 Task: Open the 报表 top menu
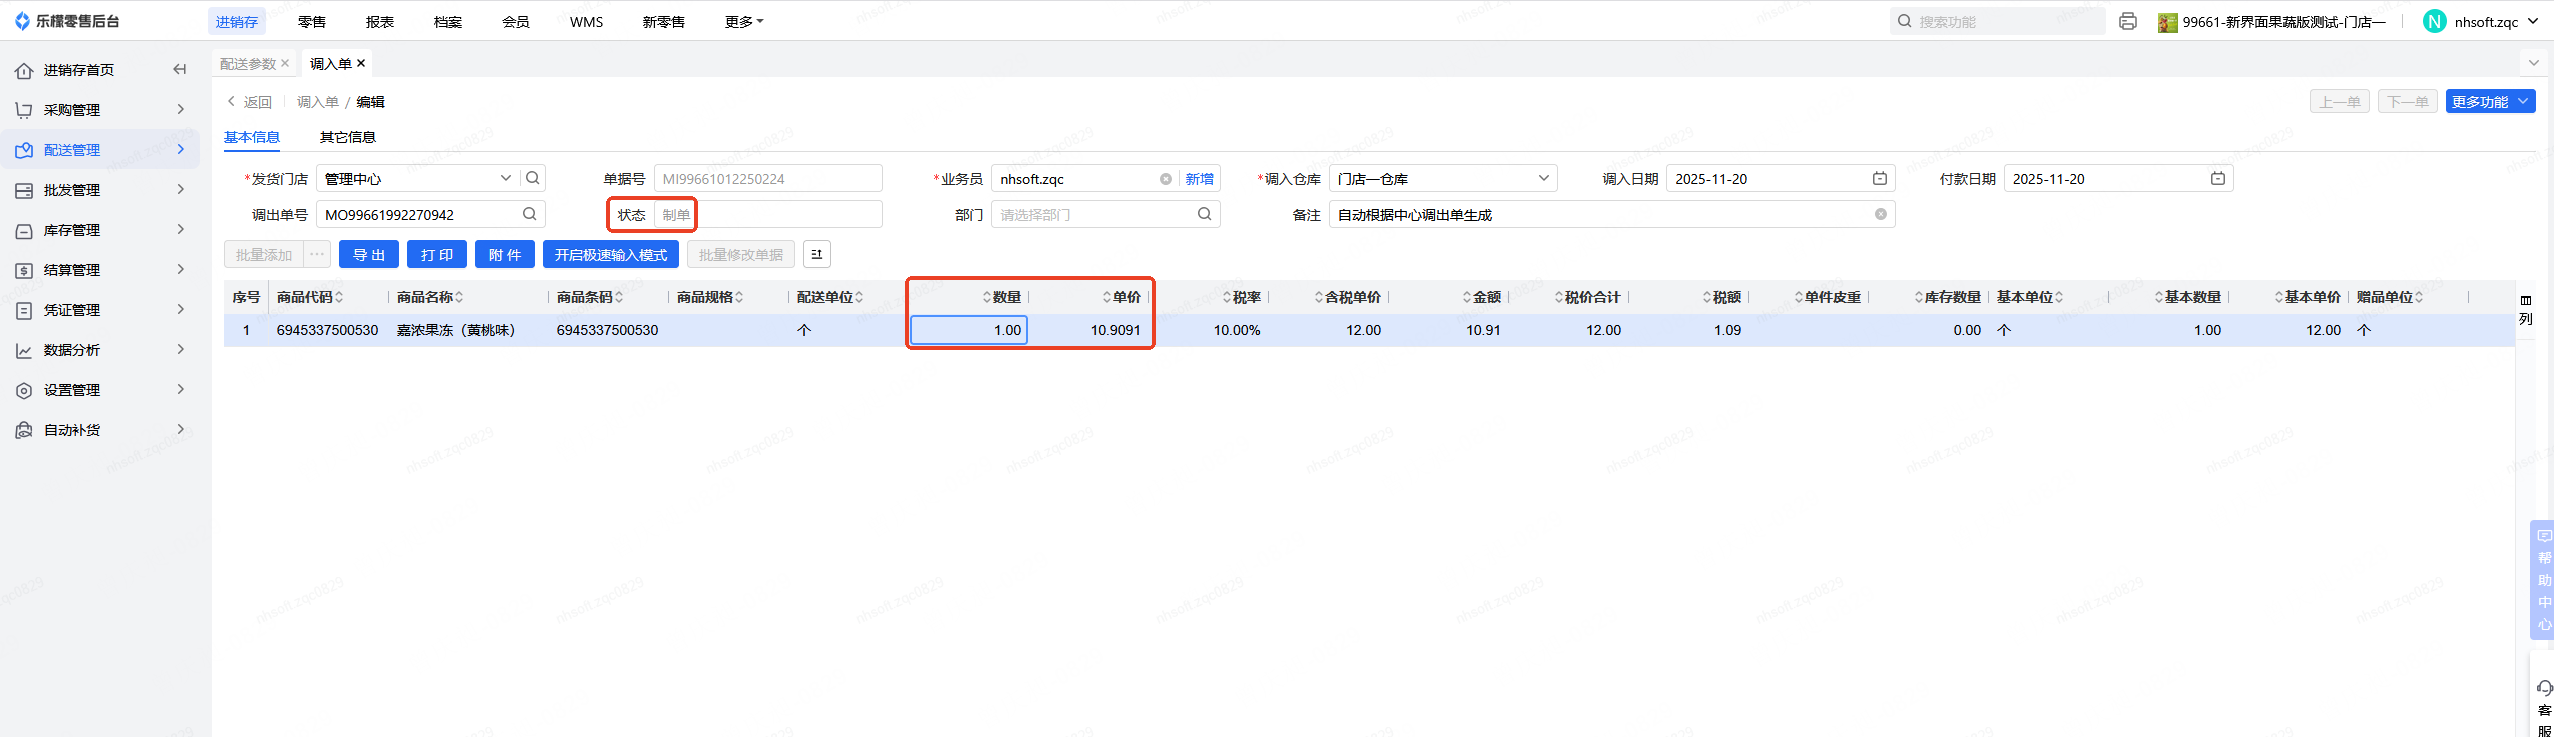[x=380, y=21]
